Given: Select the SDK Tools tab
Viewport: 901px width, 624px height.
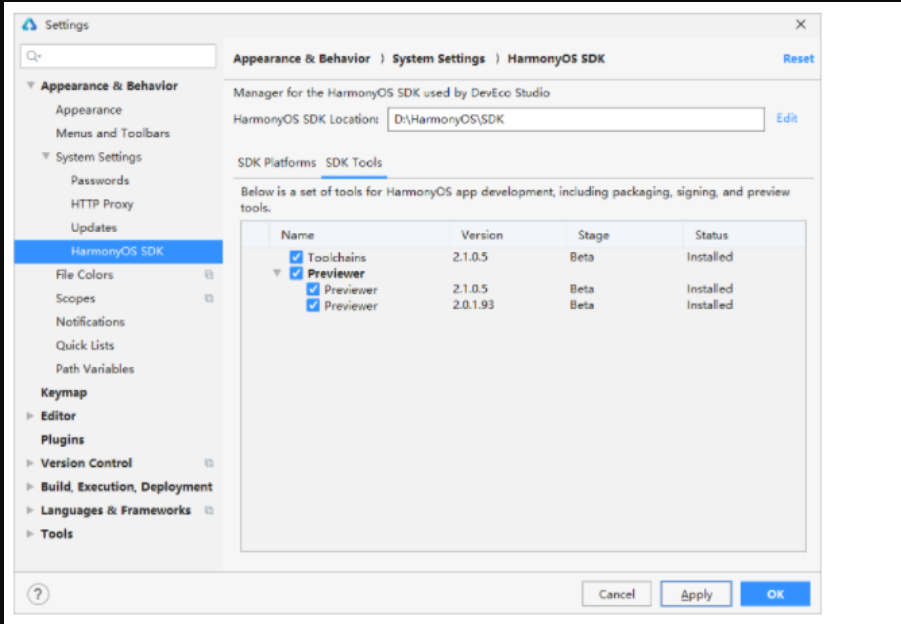Looking at the screenshot, I should click(x=354, y=163).
